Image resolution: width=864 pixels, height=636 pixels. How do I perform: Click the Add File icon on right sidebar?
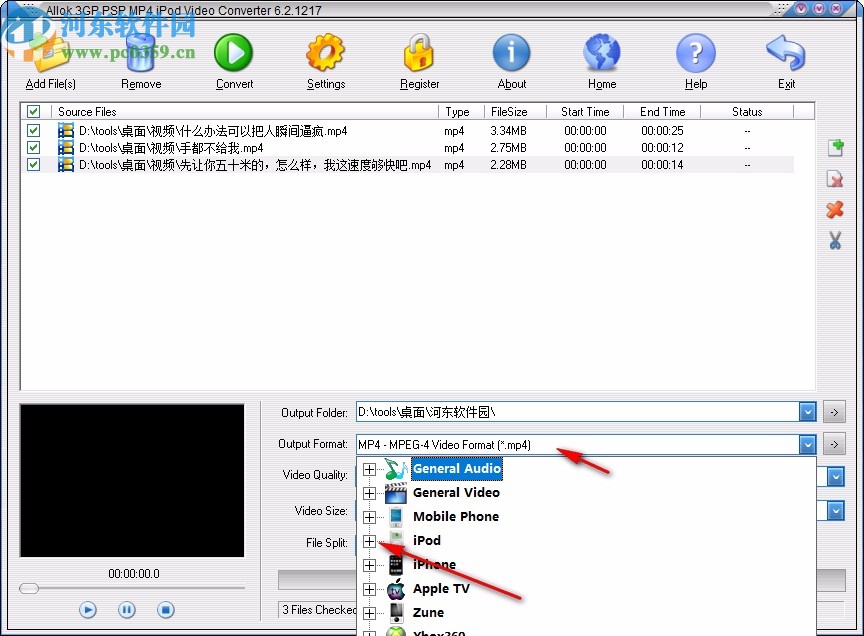[x=836, y=147]
